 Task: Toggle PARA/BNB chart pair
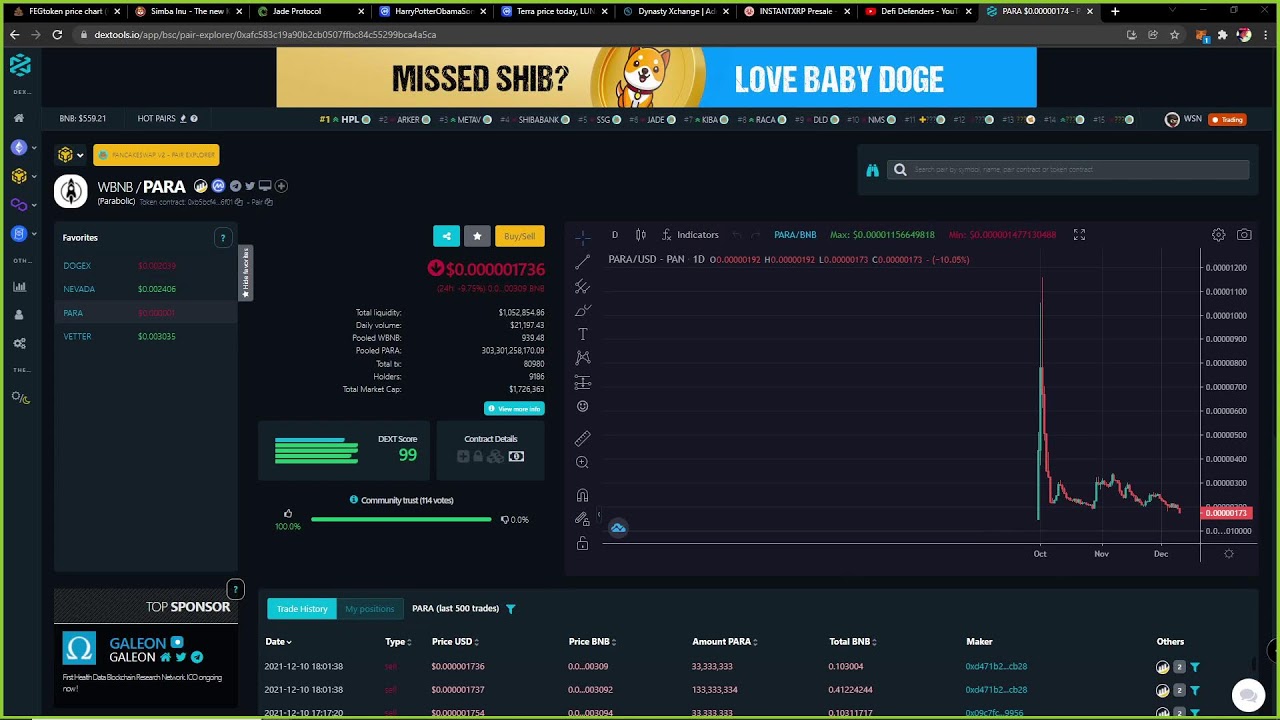point(795,235)
